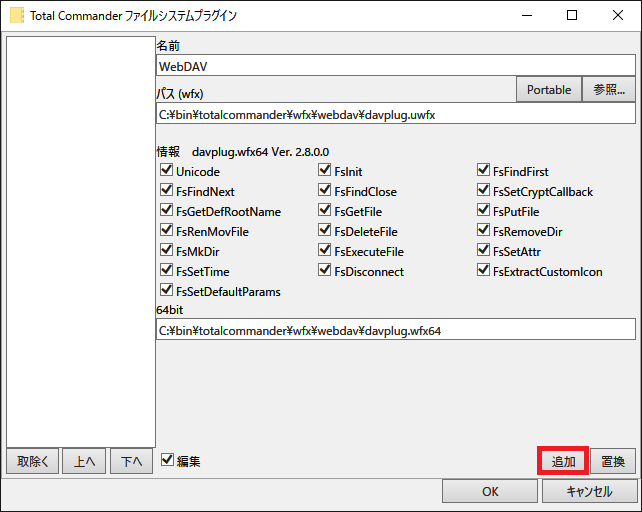The height and width of the screenshot is (512, 642).
Task: Click the 64bit path field
Action: click(x=396, y=330)
